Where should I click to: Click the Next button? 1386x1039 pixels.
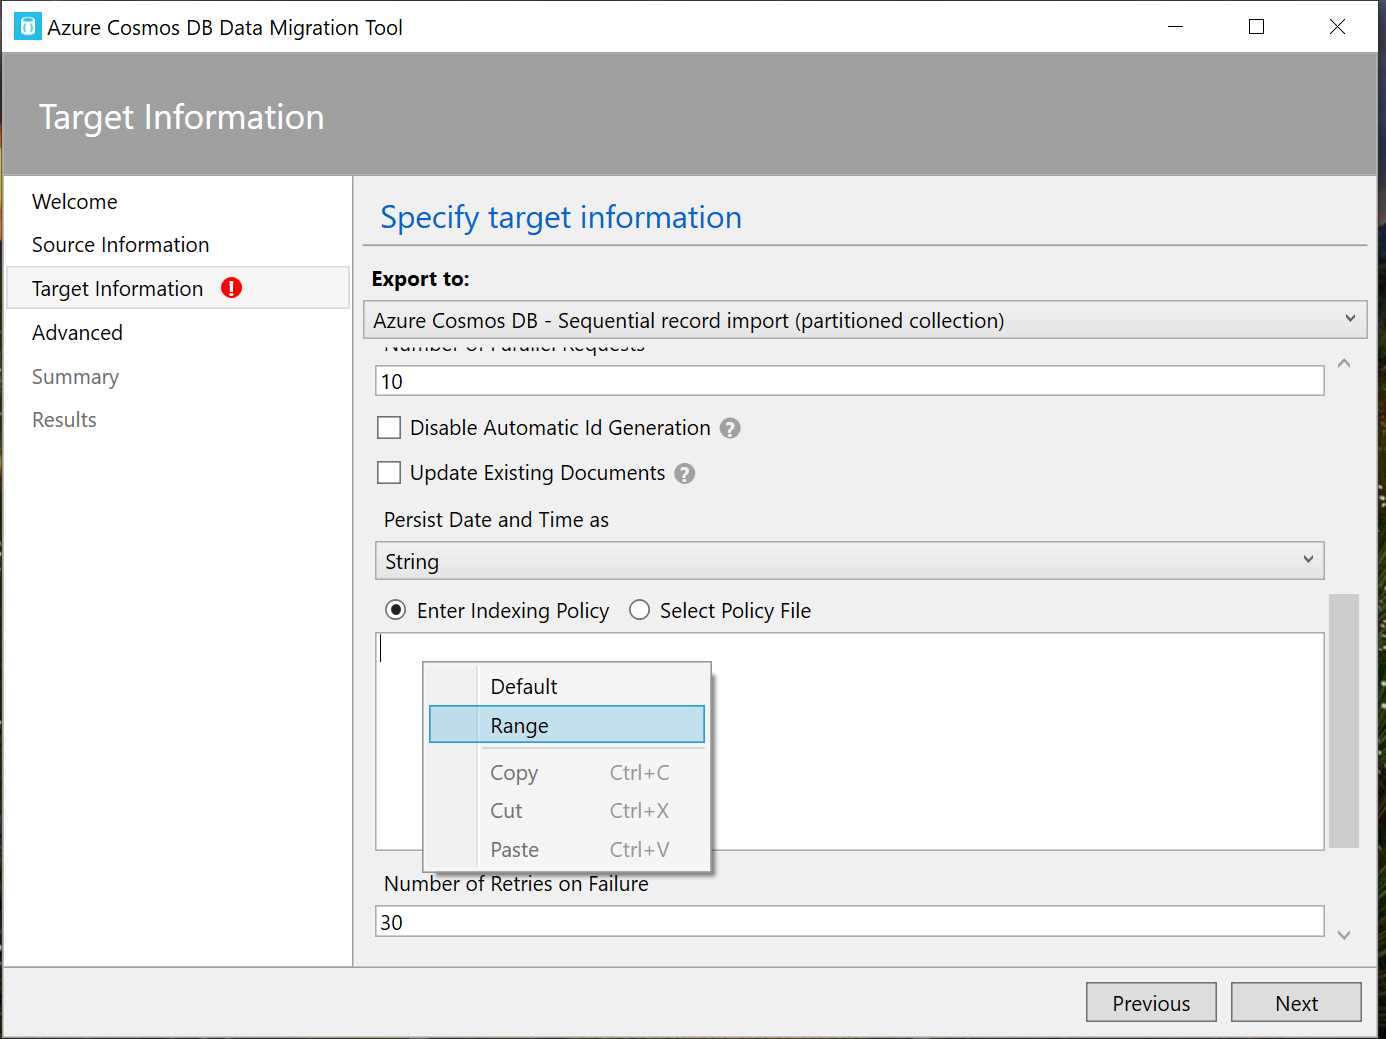point(1296,1003)
